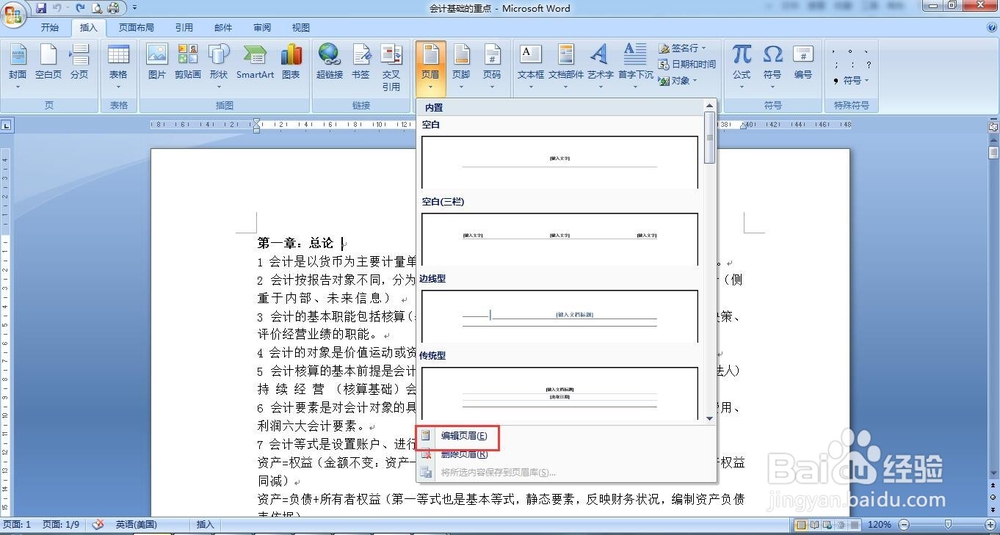Click the 编号 number button

[x=803, y=62]
